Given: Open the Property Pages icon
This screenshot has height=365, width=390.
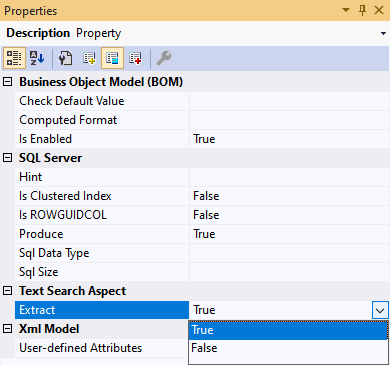Looking at the screenshot, I should 65,58.
